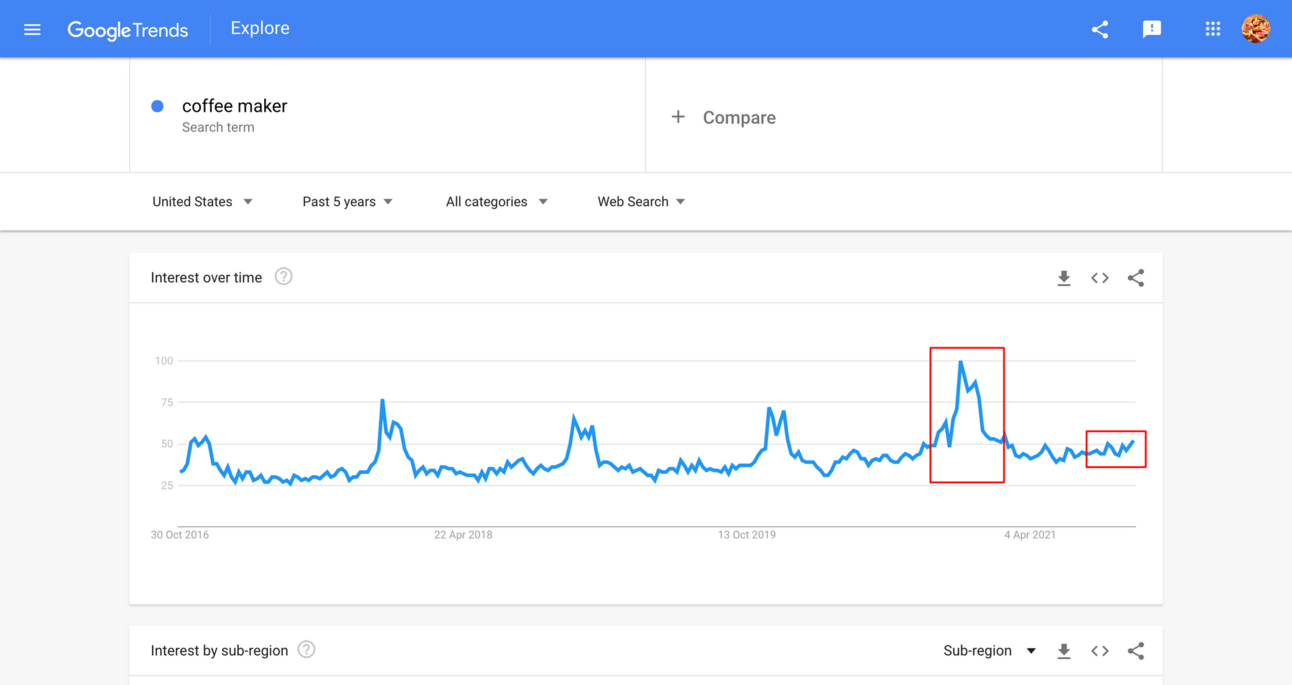The image size is (1292, 685).
Task: Expand the All categories dropdown
Action: 496,202
